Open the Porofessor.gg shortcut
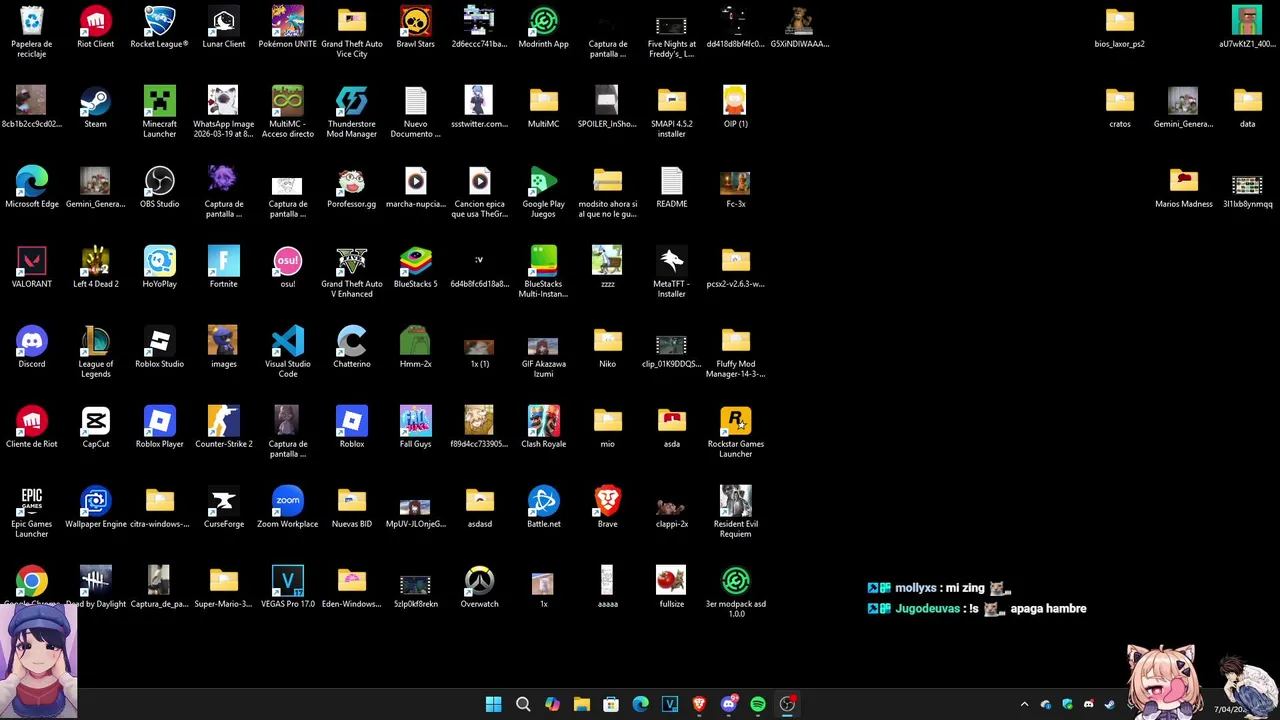This screenshot has width=1280, height=720. 351,187
